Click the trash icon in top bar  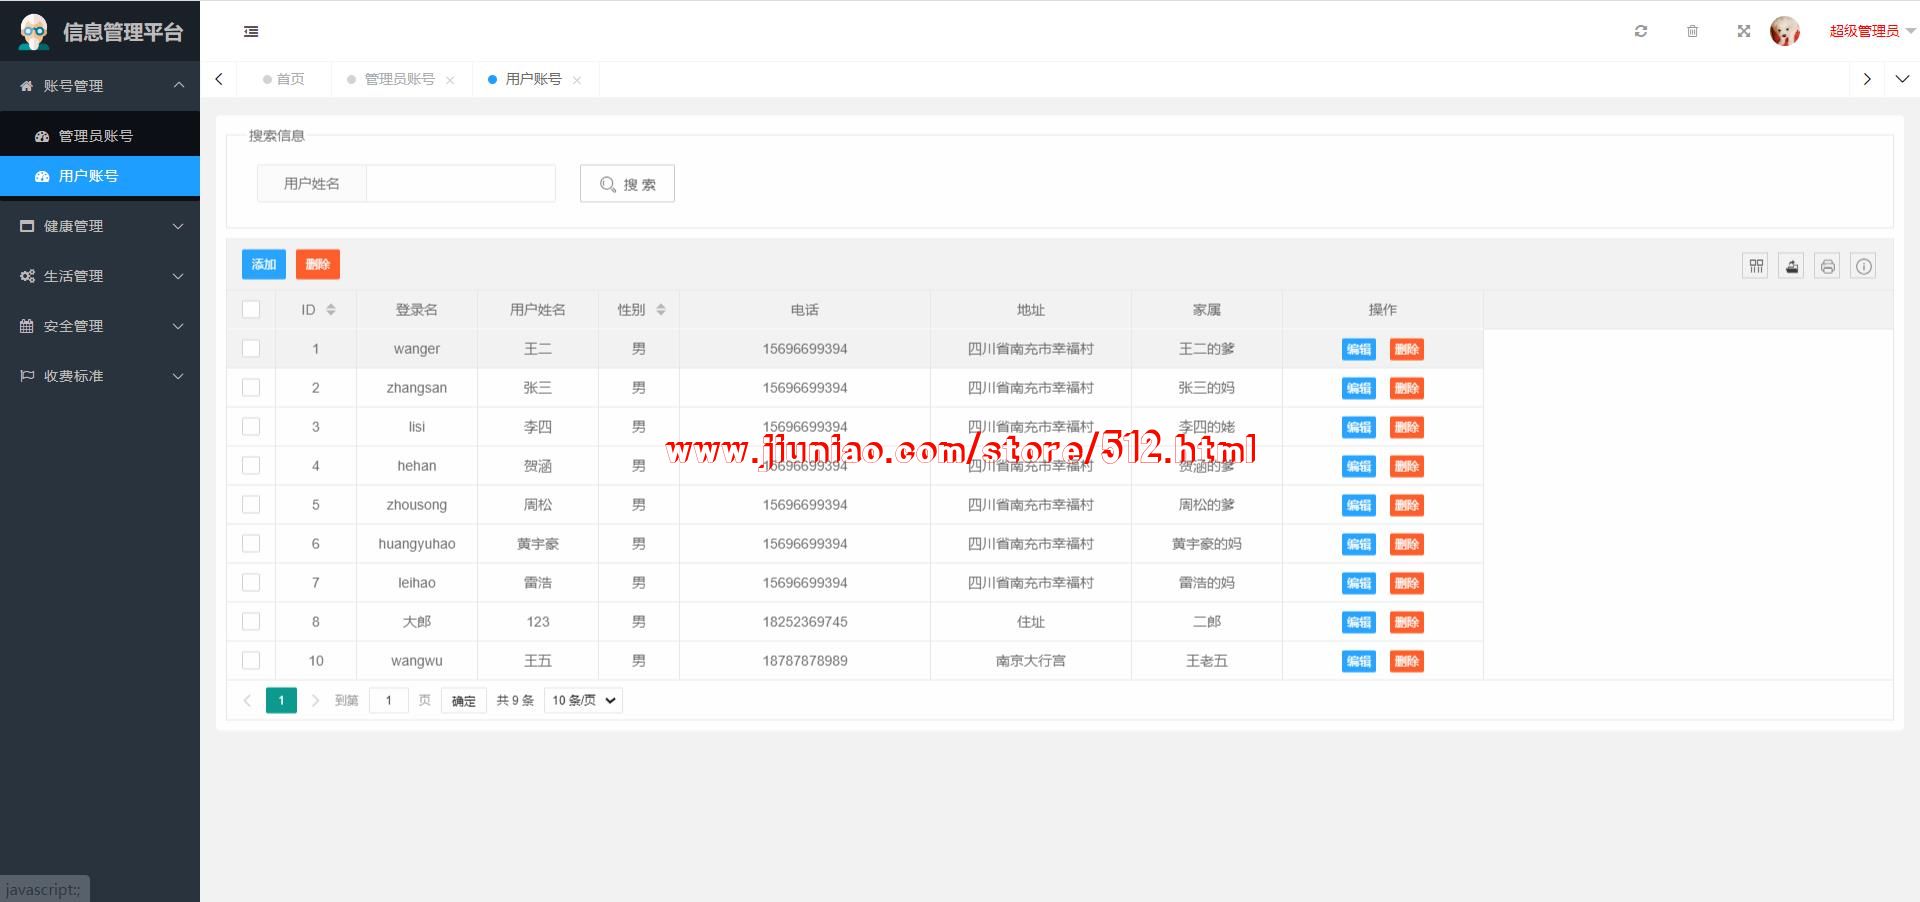(x=1692, y=31)
